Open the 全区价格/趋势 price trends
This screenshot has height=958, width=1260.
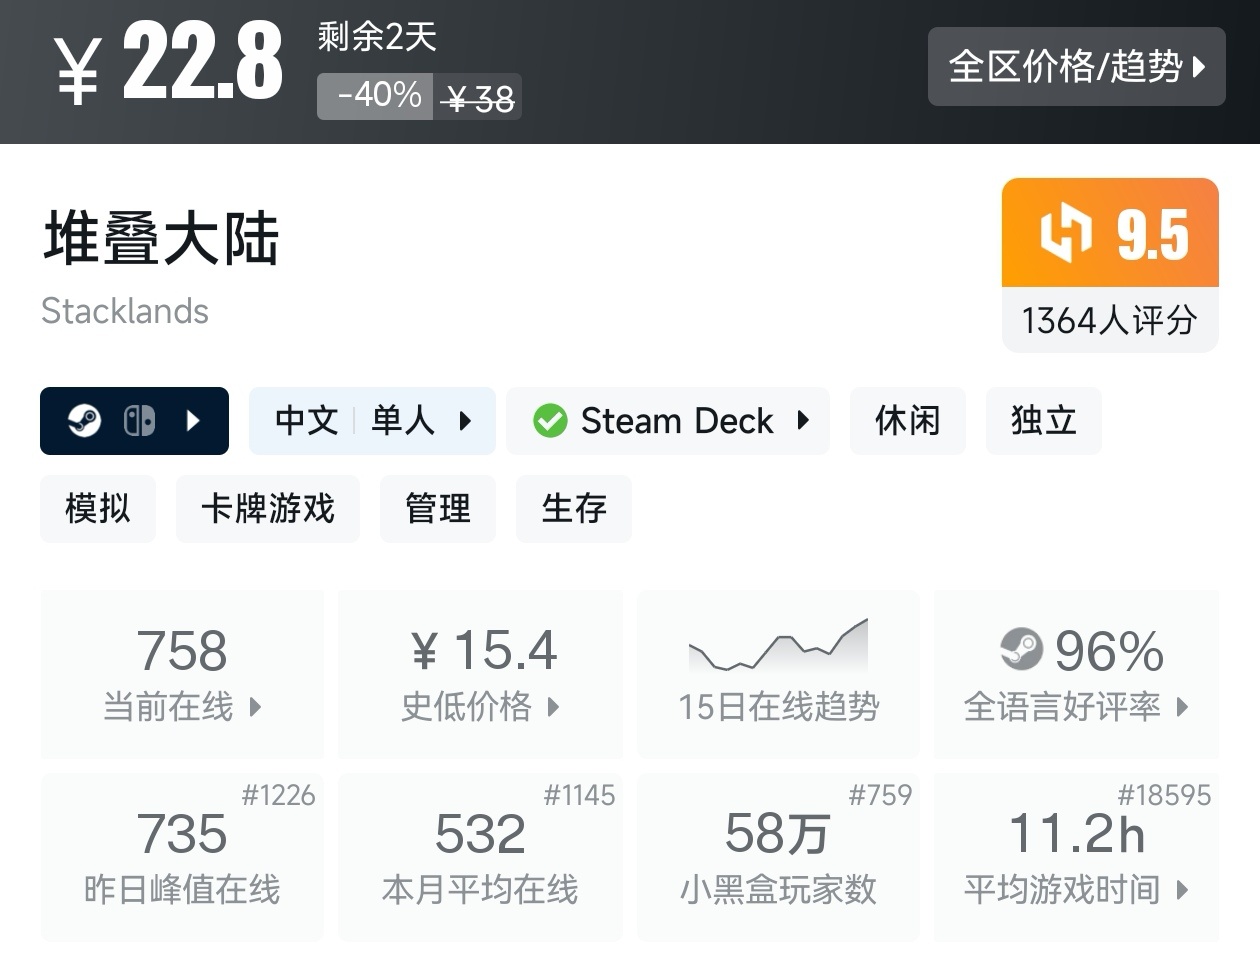point(1076,67)
